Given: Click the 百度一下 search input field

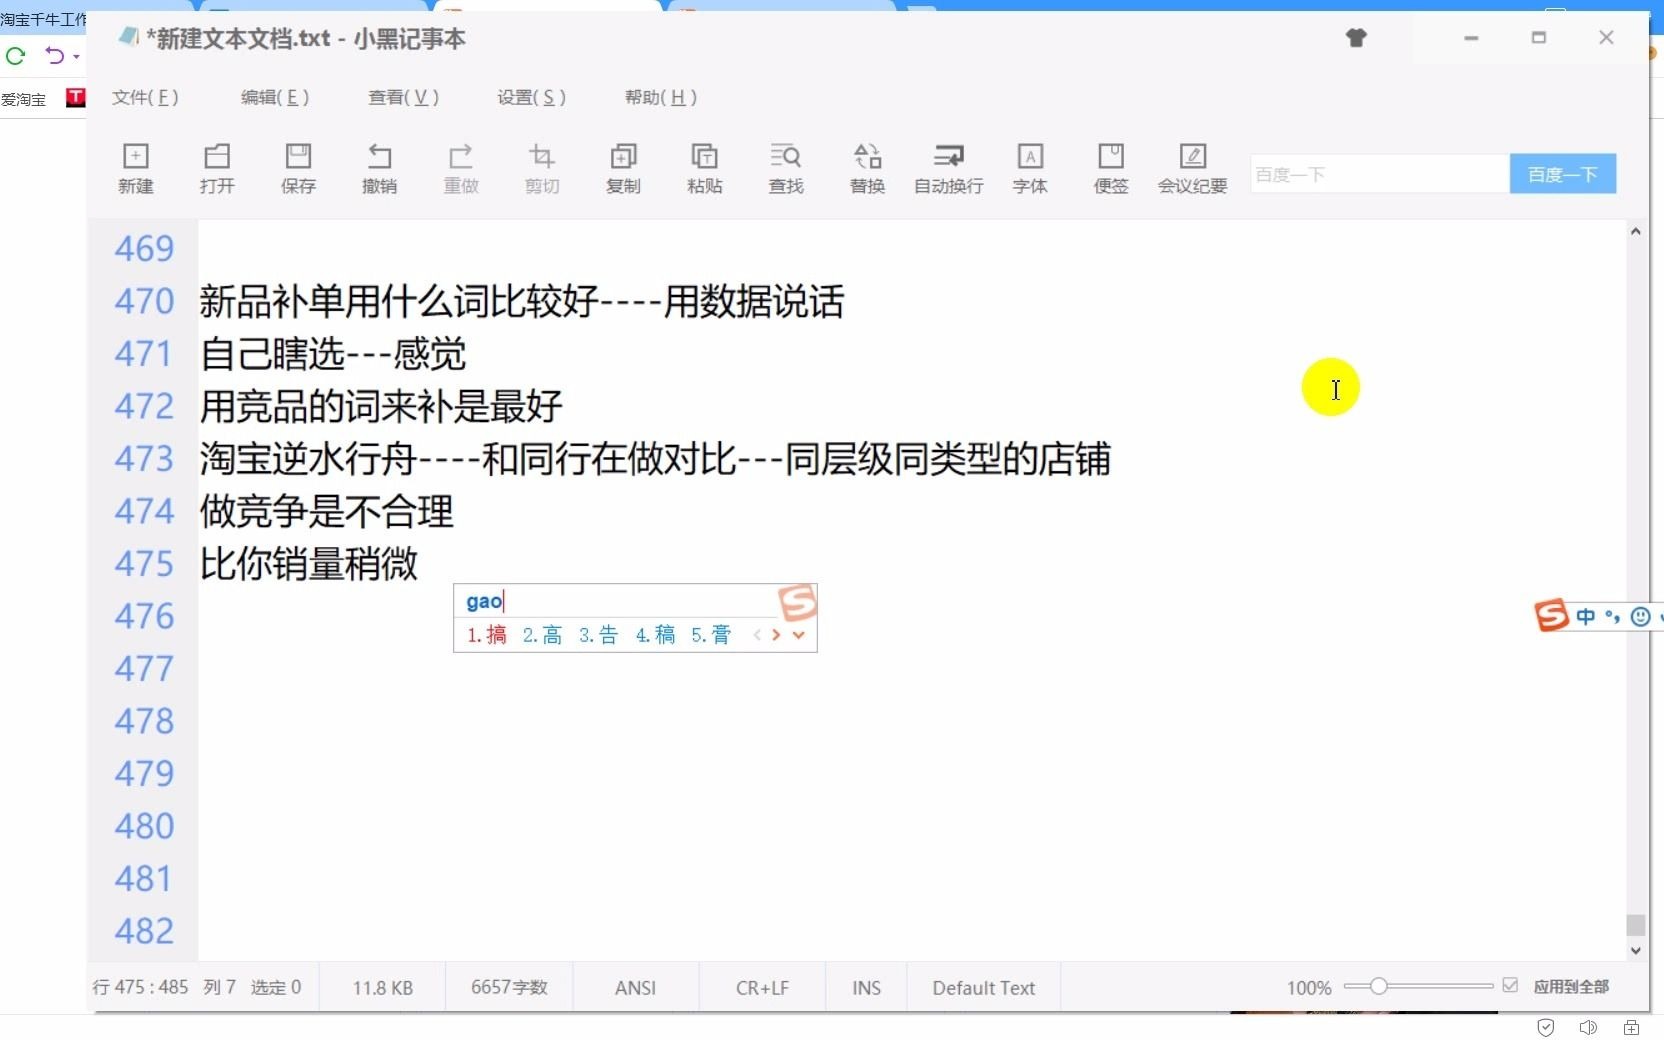Looking at the screenshot, I should tap(1379, 174).
